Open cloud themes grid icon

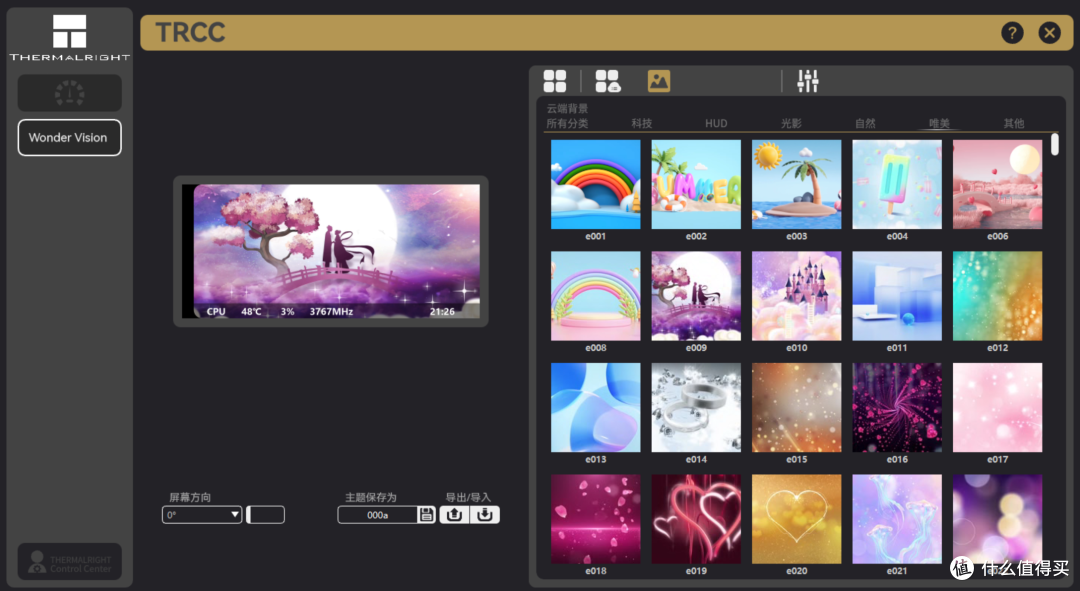pos(608,81)
